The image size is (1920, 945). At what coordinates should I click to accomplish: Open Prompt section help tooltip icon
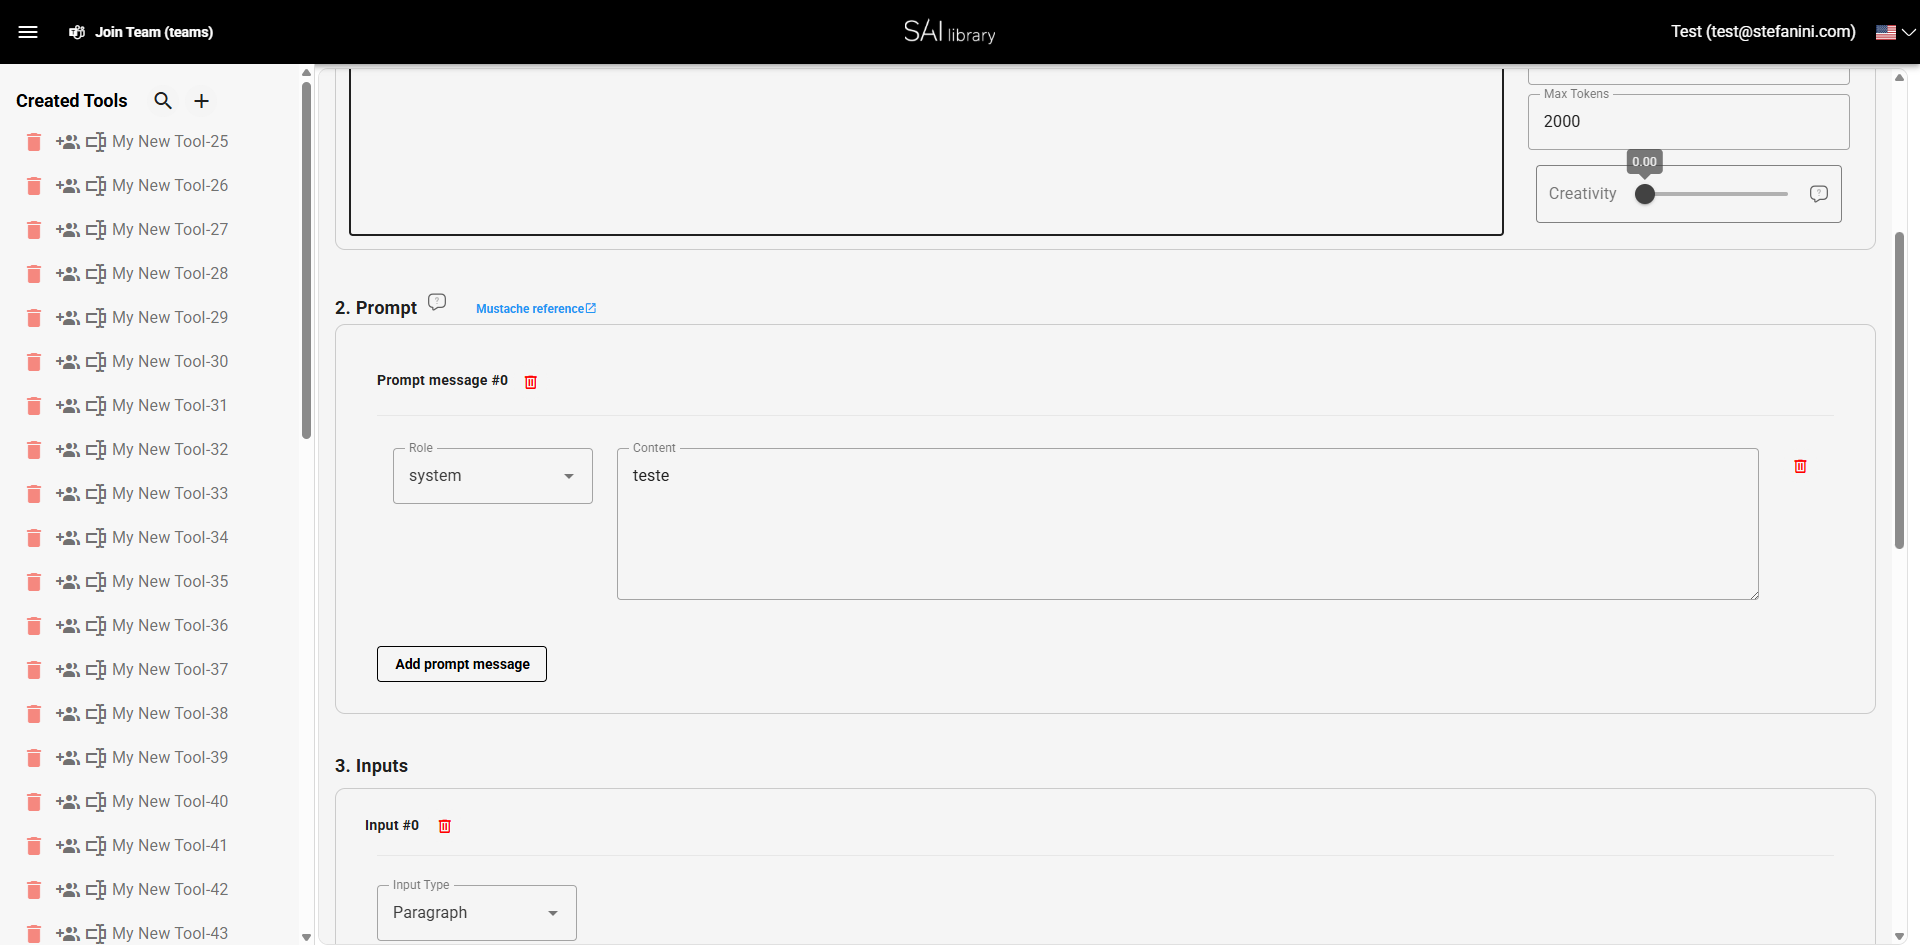437,302
